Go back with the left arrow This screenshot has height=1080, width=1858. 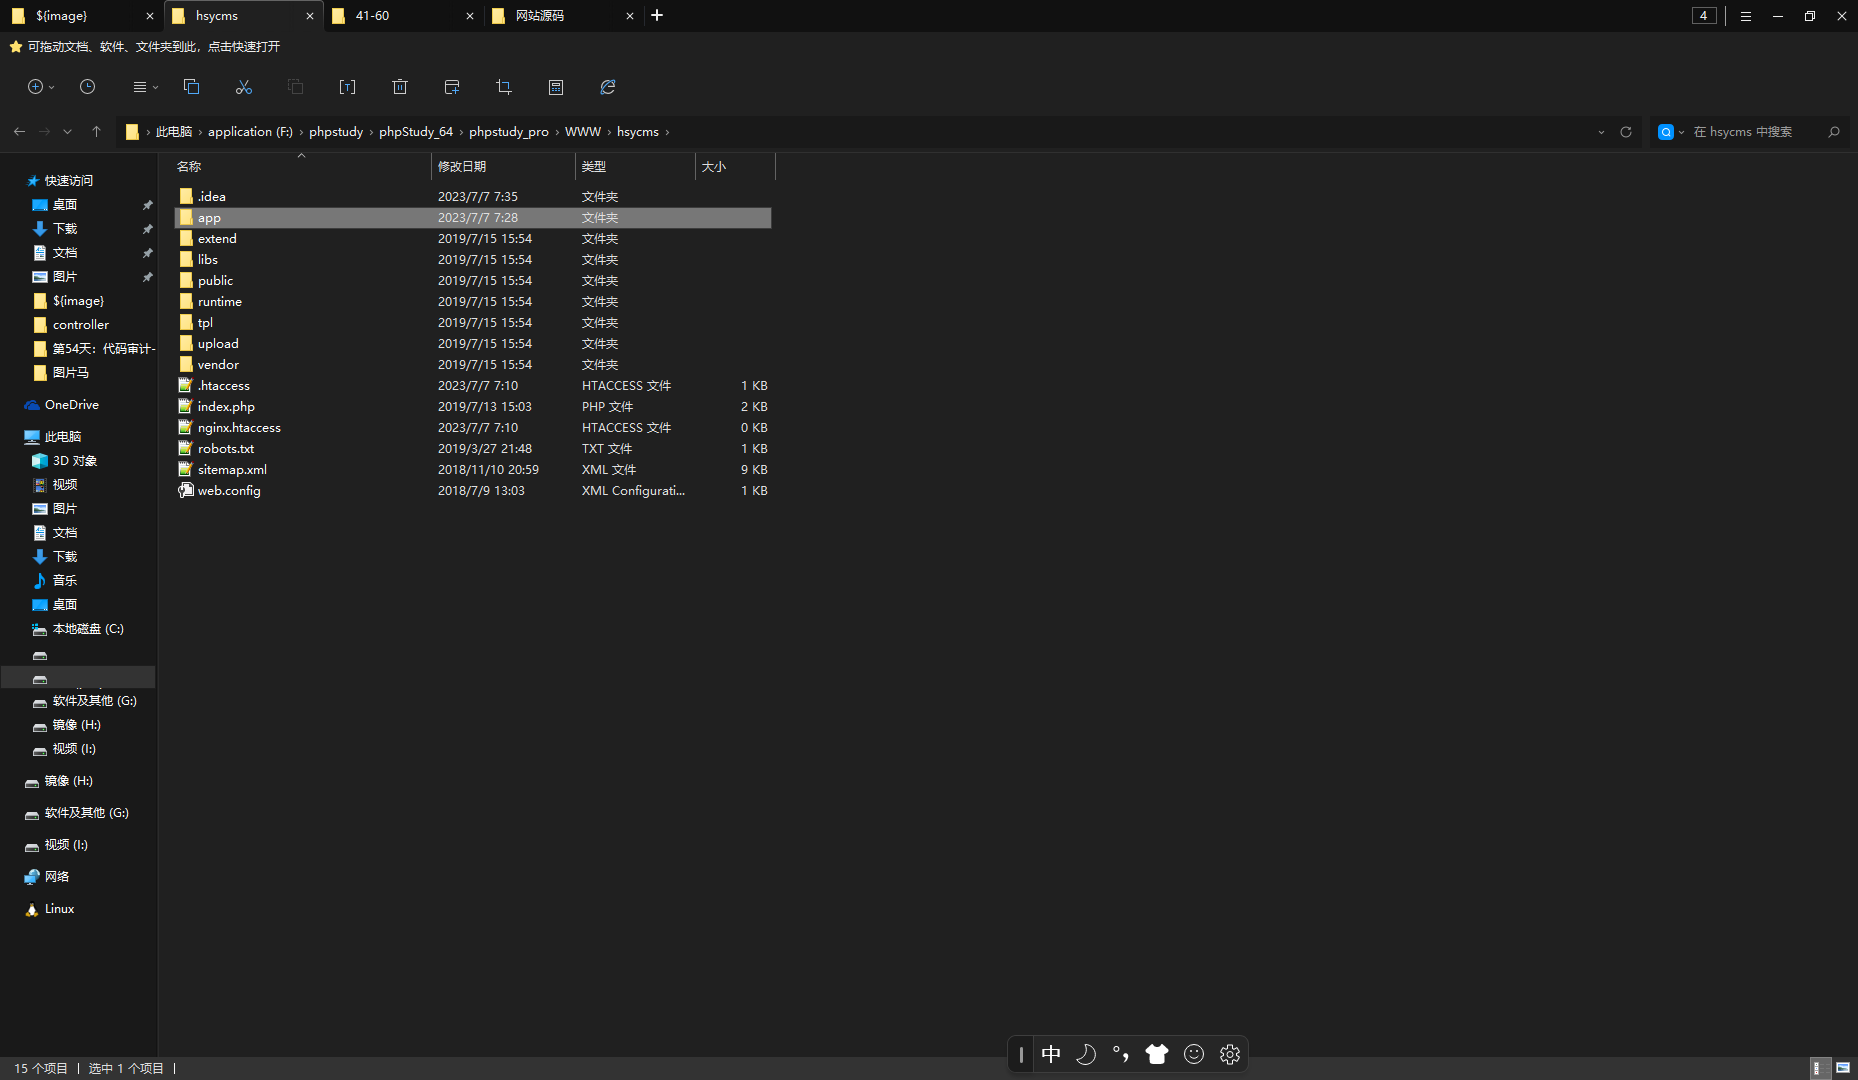coord(20,132)
